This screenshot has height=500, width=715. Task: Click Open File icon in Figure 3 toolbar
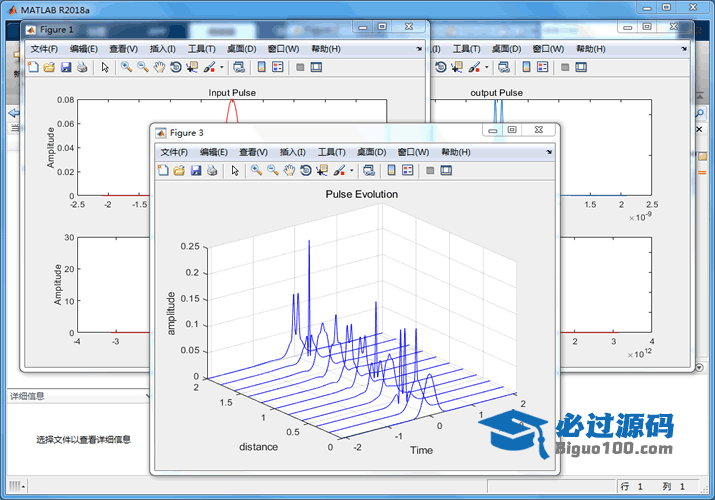point(179,170)
